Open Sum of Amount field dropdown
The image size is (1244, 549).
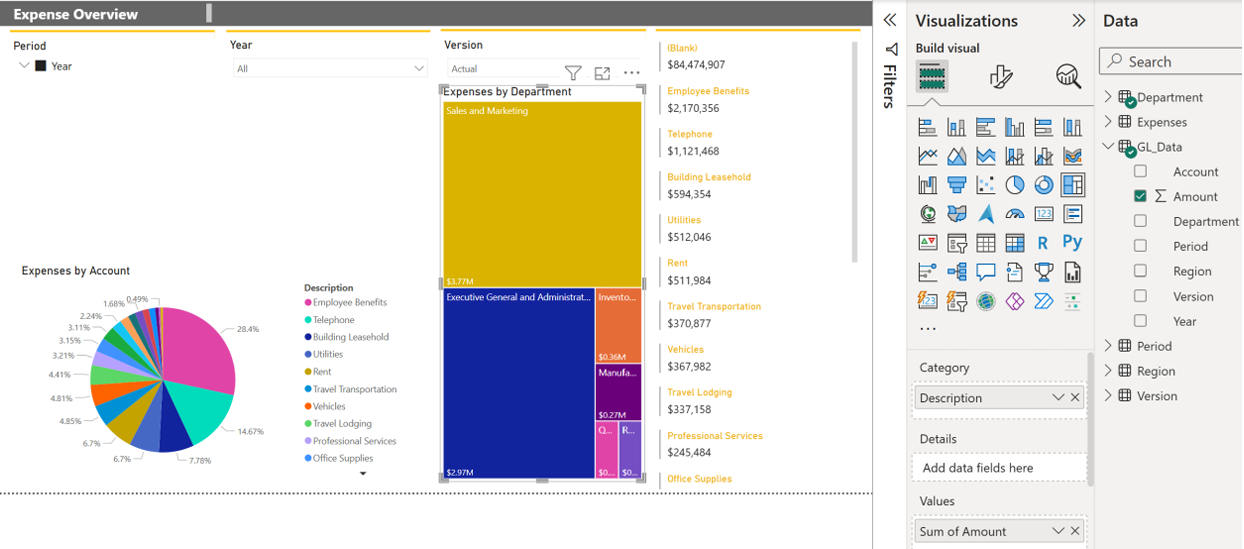pos(1058,531)
